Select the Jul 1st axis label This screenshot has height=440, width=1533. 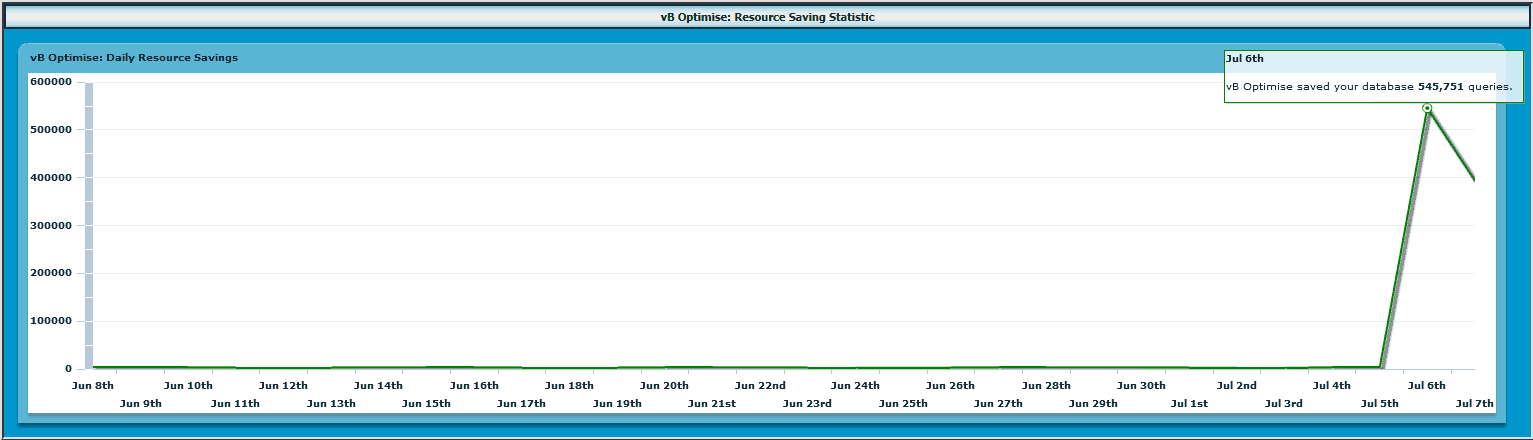[1189, 404]
